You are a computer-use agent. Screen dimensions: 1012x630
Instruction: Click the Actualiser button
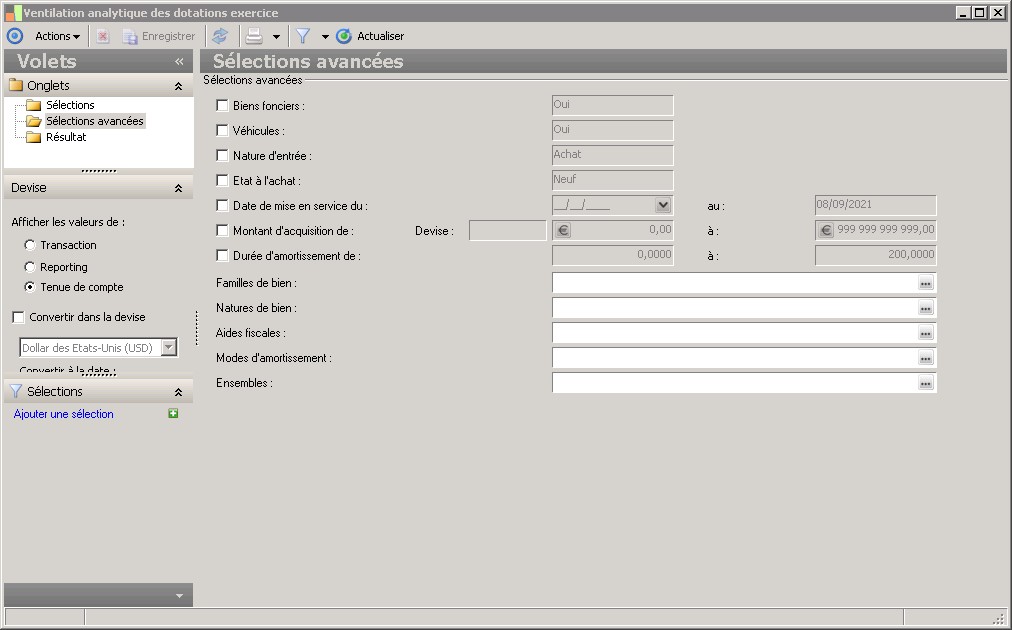371,36
